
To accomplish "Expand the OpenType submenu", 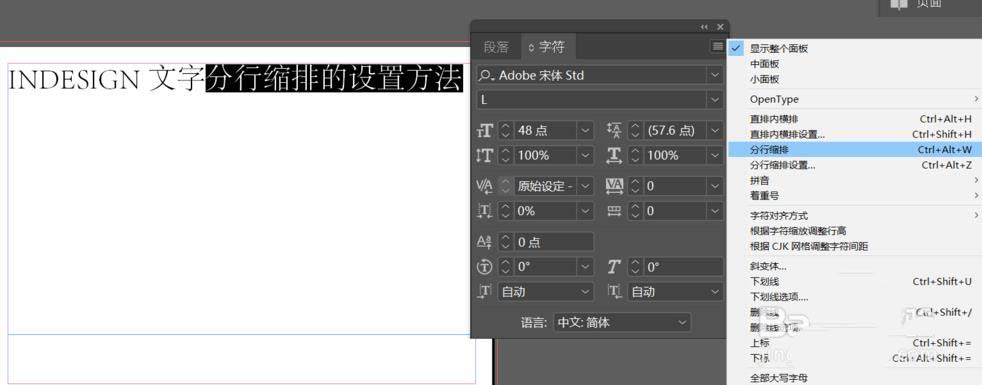I will [x=855, y=99].
